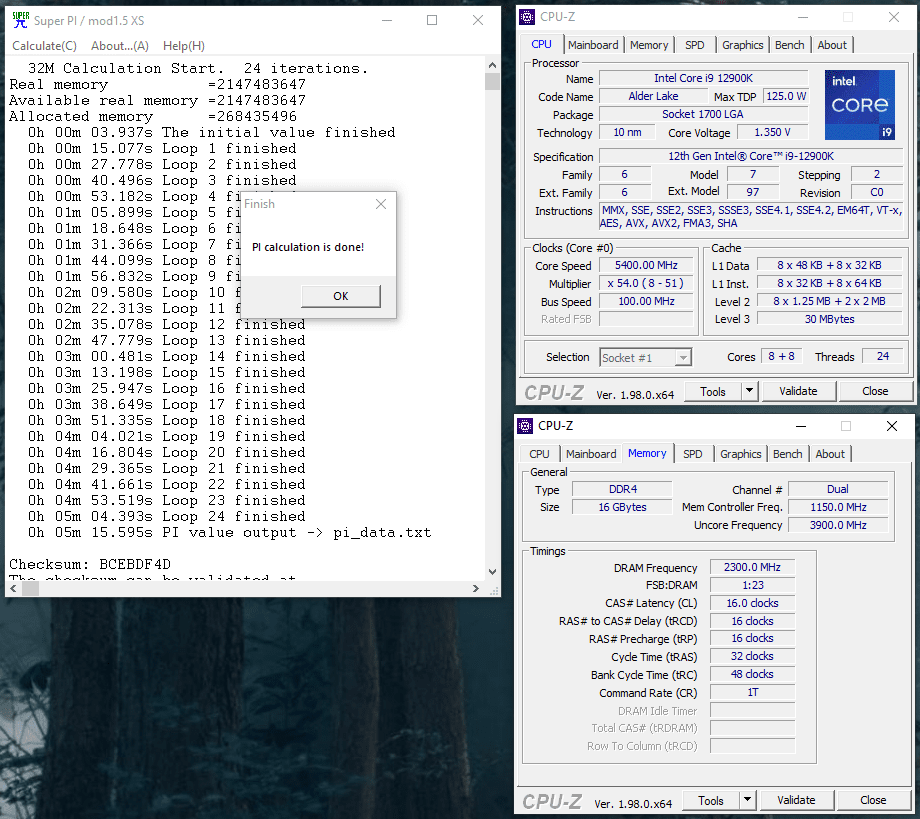Click the Core Voltage value 1.350 V

(772, 133)
